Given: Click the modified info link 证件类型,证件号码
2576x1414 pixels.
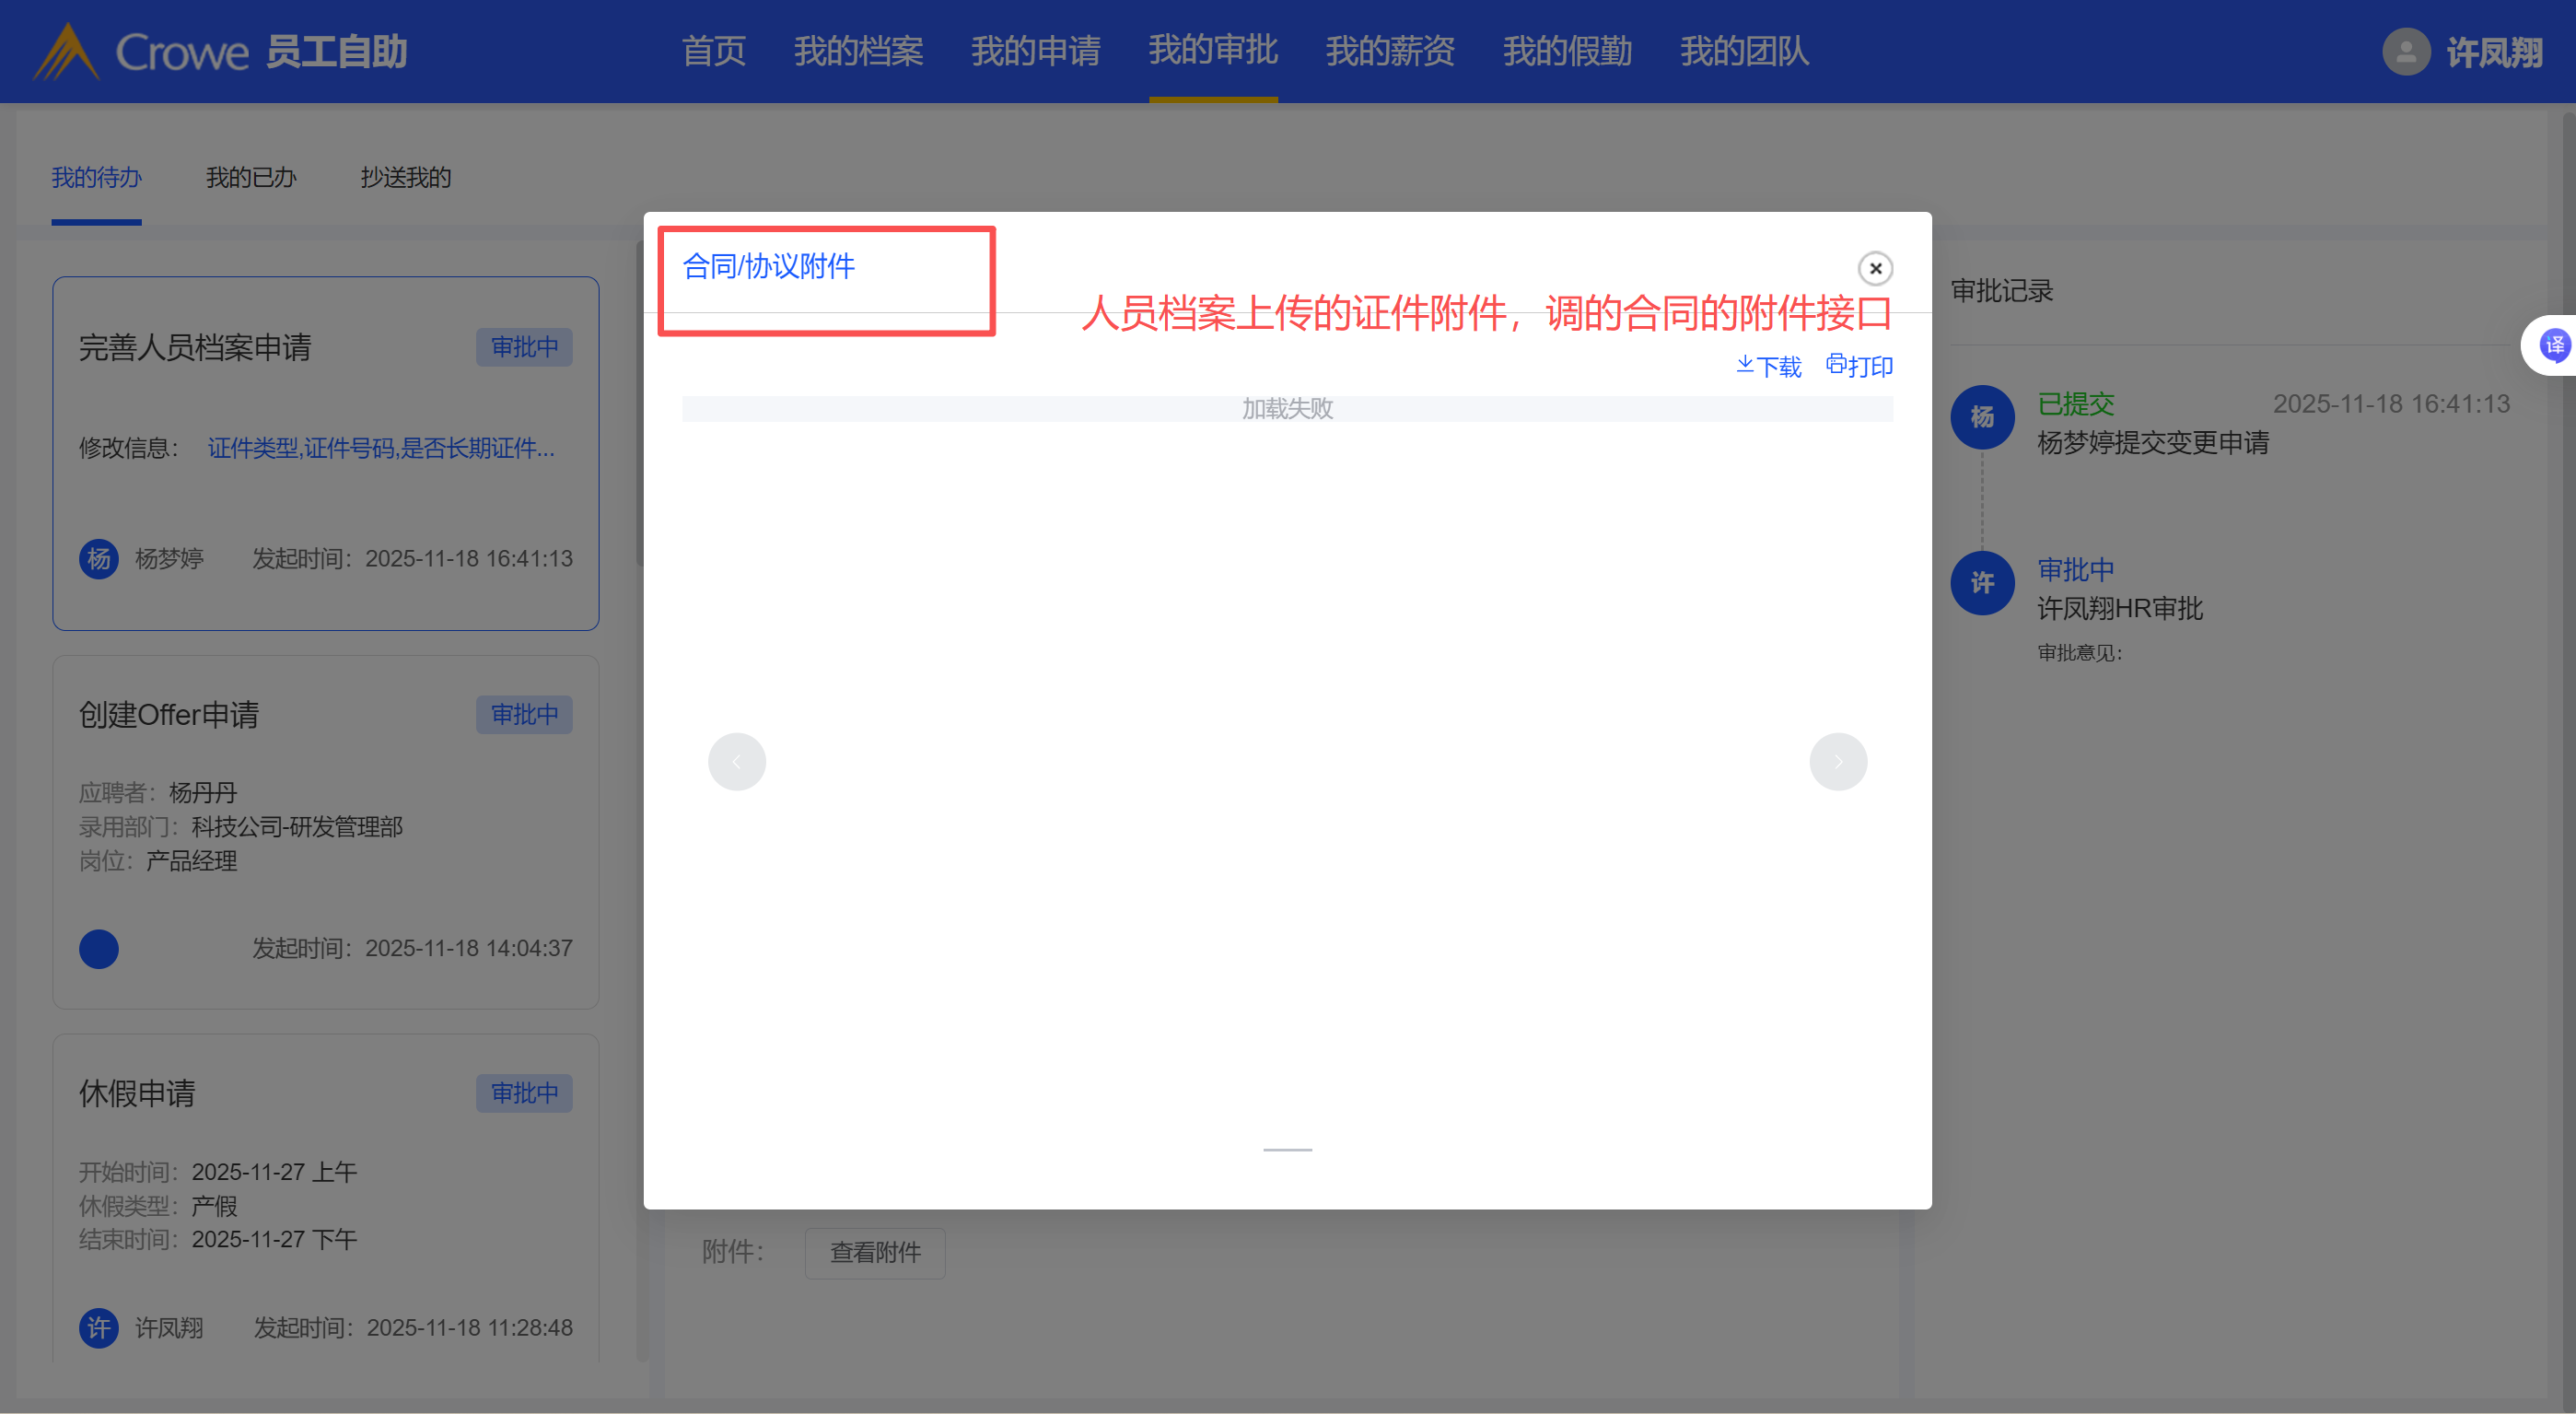Looking at the screenshot, I should click(380, 448).
